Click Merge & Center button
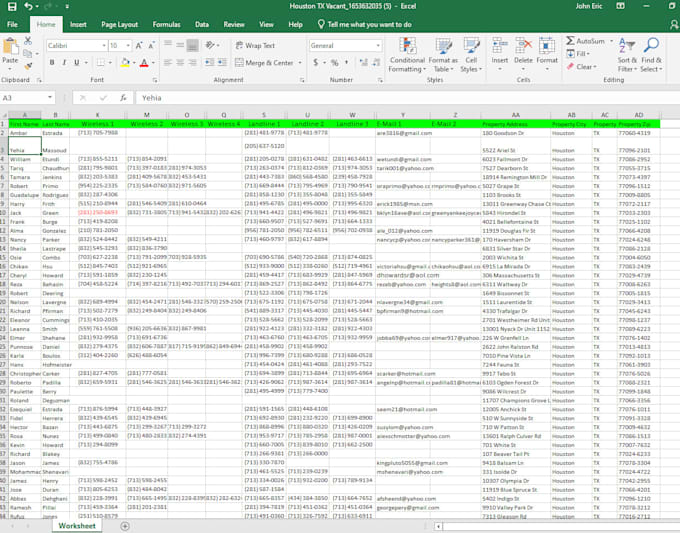680x533 pixels. click(265, 63)
